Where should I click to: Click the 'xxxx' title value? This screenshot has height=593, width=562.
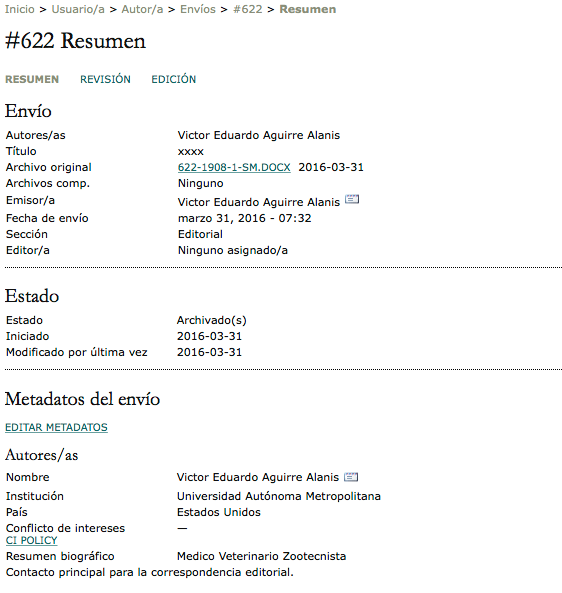pos(191,152)
